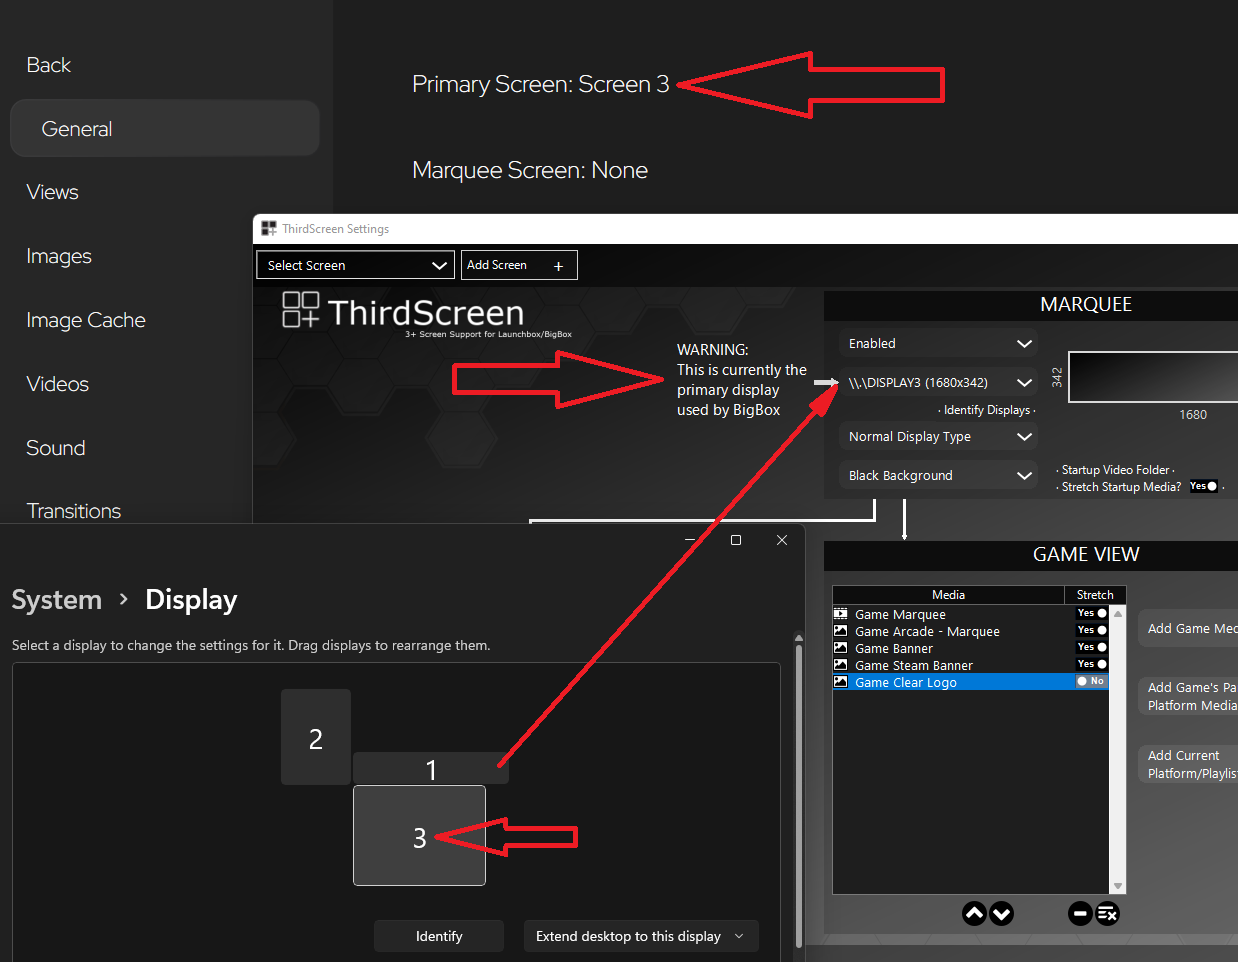Viewport: 1238px width, 962px height.
Task: Click the marquee preview rectangle
Action: (1153, 377)
